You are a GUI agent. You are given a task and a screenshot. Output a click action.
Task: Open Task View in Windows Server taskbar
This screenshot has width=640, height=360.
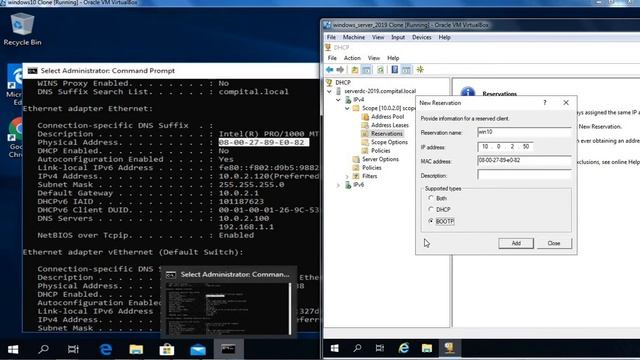(380, 348)
